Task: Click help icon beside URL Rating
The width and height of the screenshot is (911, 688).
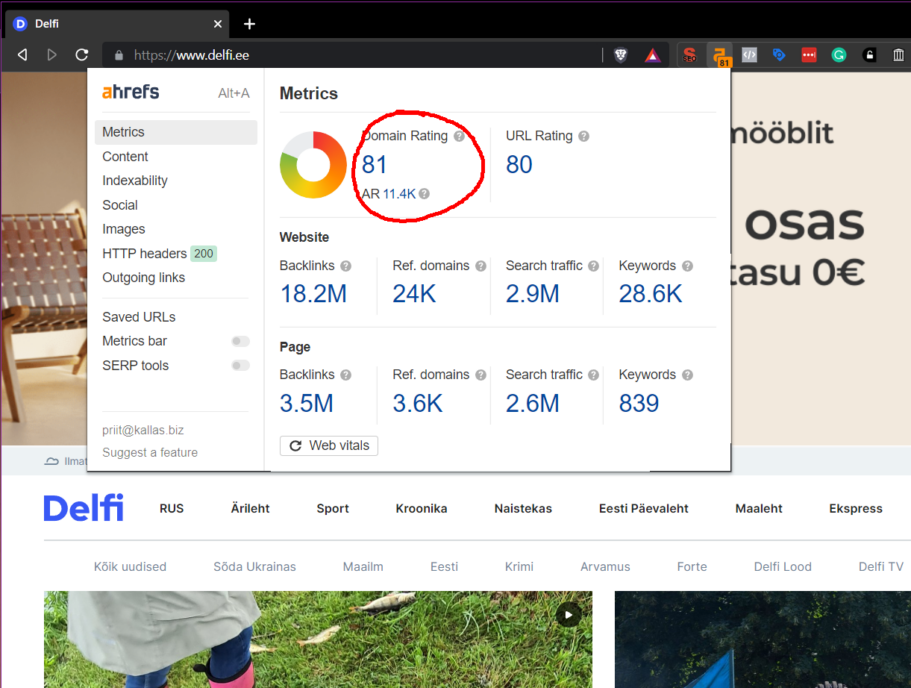Action: (584, 136)
